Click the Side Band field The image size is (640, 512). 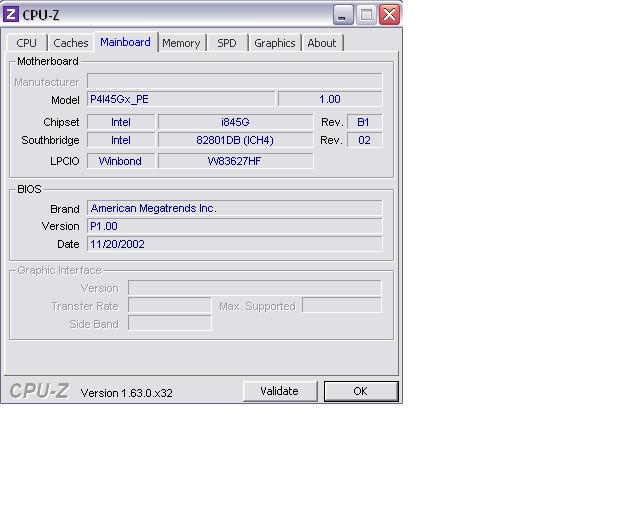click(x=170, y=323)
